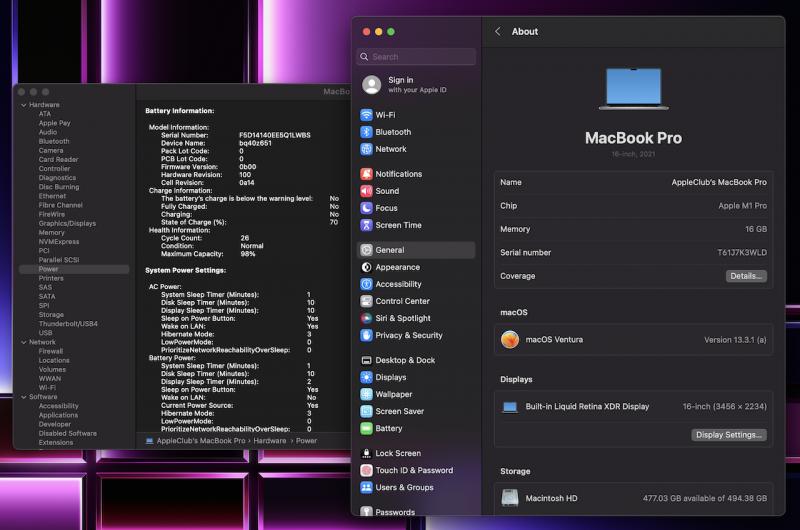Open Privacy & Security settings pane
This screenshot has height=530, width=800.
point(408,335)
